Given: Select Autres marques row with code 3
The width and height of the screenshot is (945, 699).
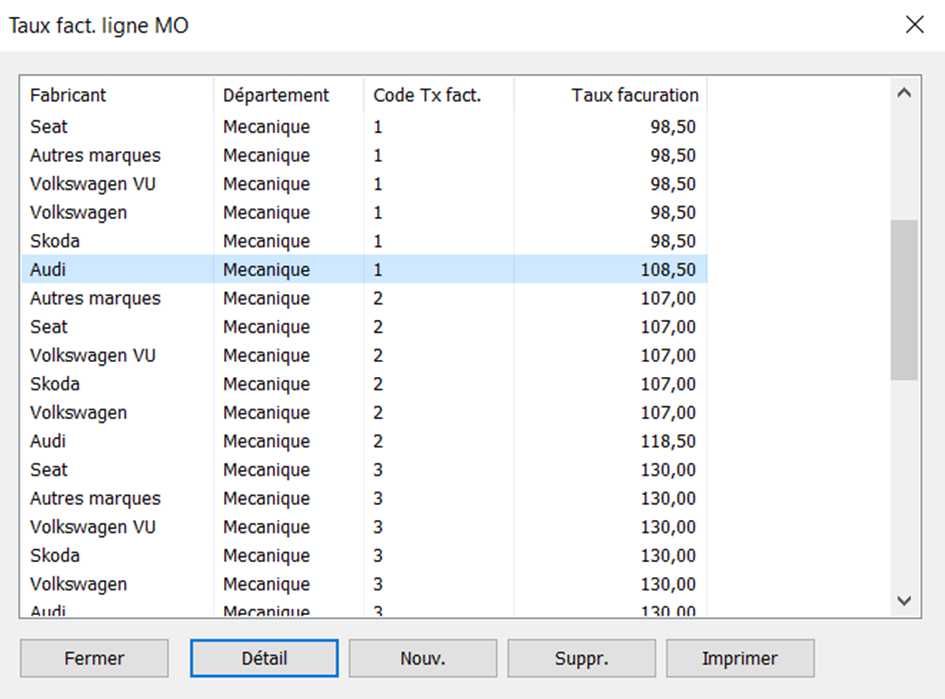Looking at the screenshot, I should coord(364,498).
